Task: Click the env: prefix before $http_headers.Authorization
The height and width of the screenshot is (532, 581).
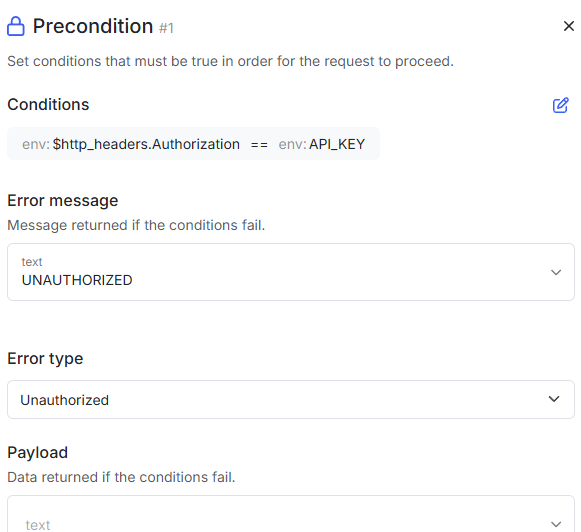Action: [36, 144]
